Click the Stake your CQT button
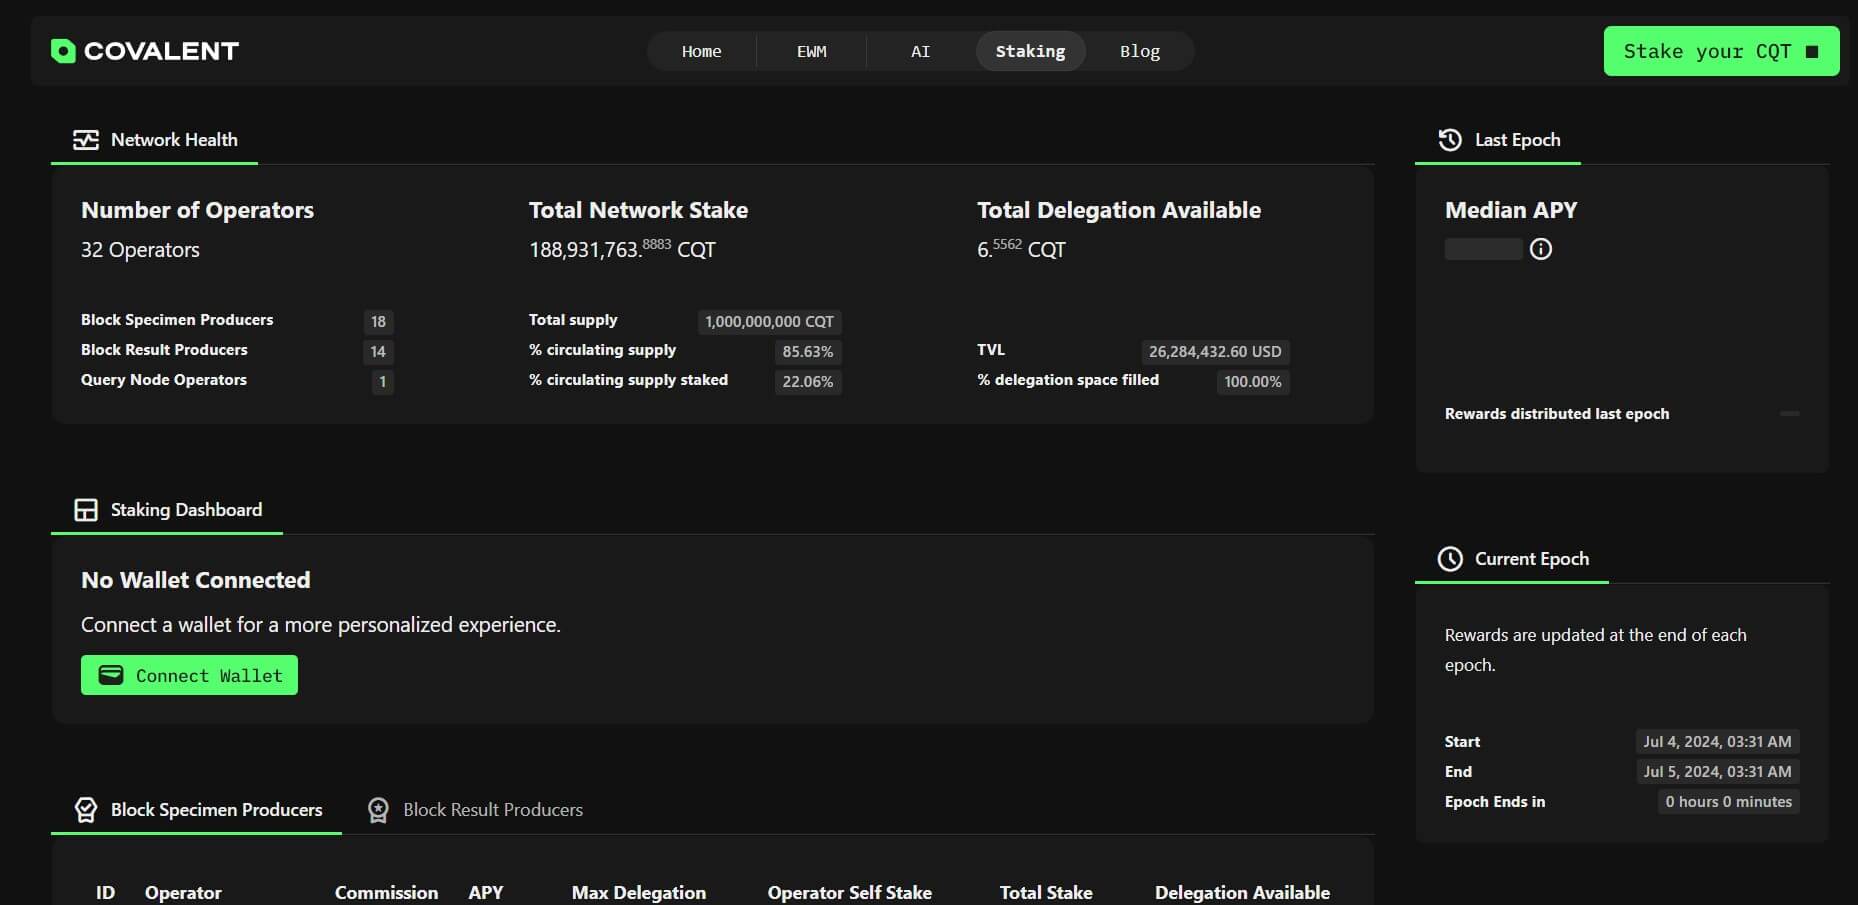 point(1721,51)
